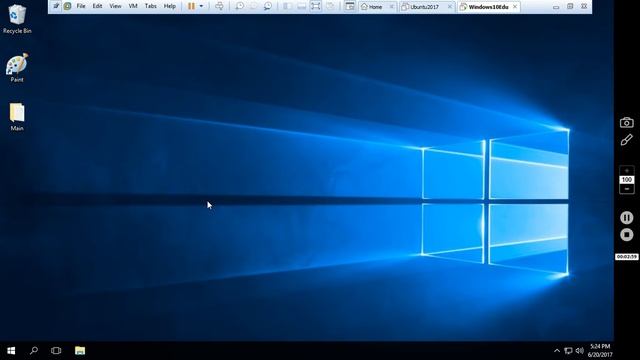
Task: Decrease zoom with the minus button
Action: 627,189
